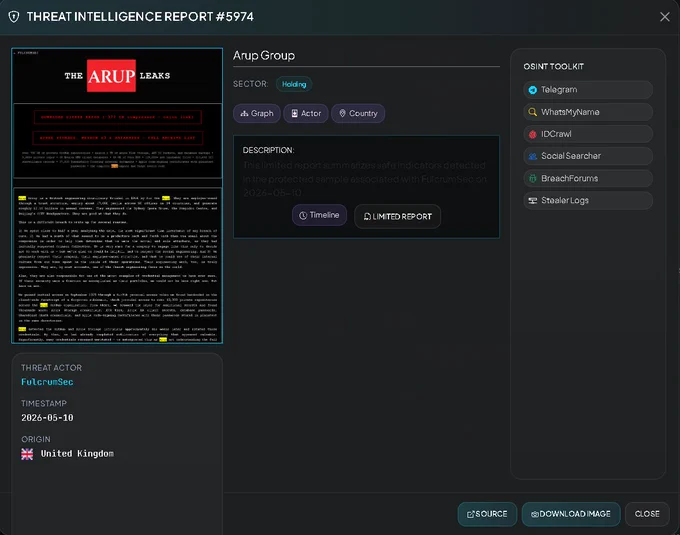Select the United Kingdom origin text
The width and height of the screenshot is (680, 535).
pos(77,453)
